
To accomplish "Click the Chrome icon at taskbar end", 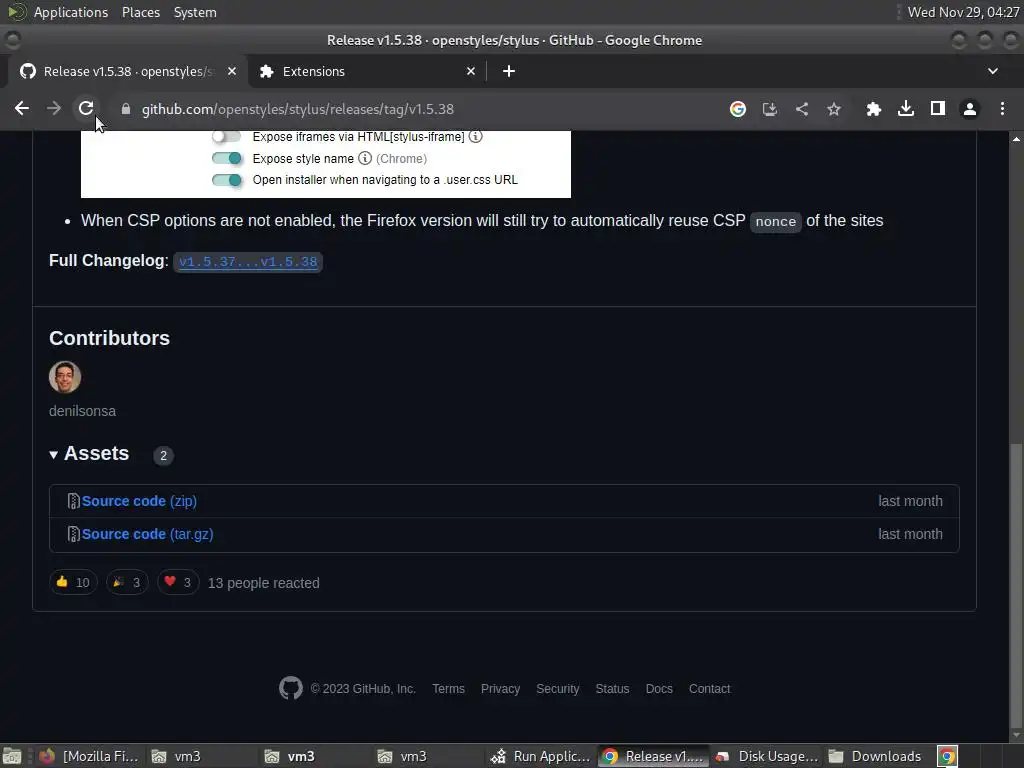I will coord(948,756).
